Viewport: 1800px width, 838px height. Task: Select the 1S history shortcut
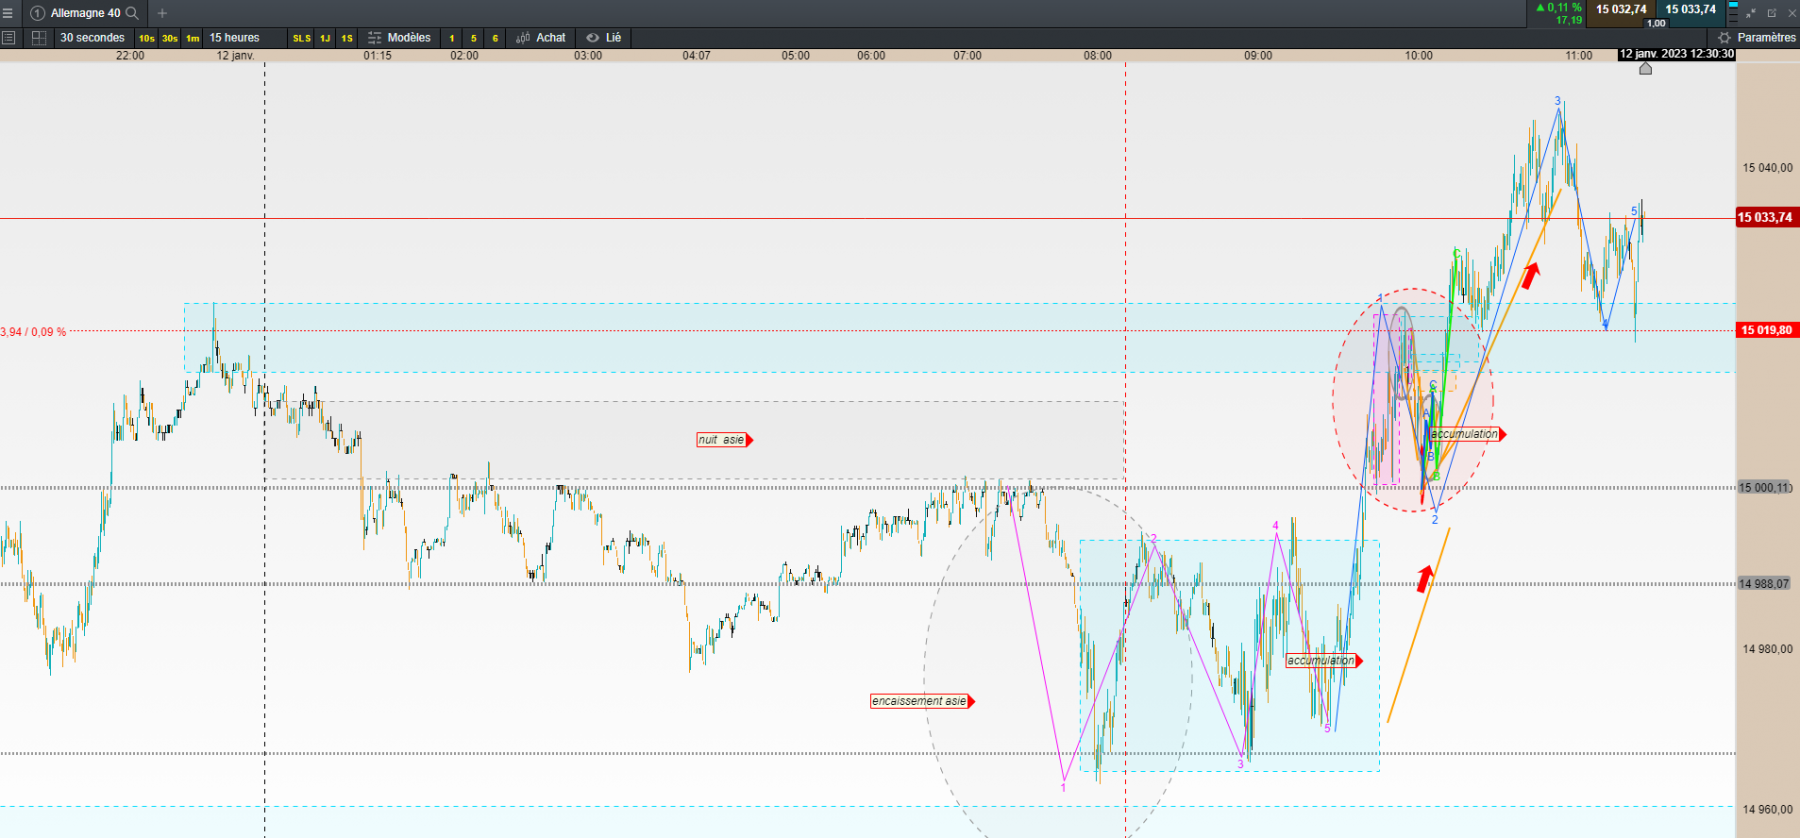(347, 38)
